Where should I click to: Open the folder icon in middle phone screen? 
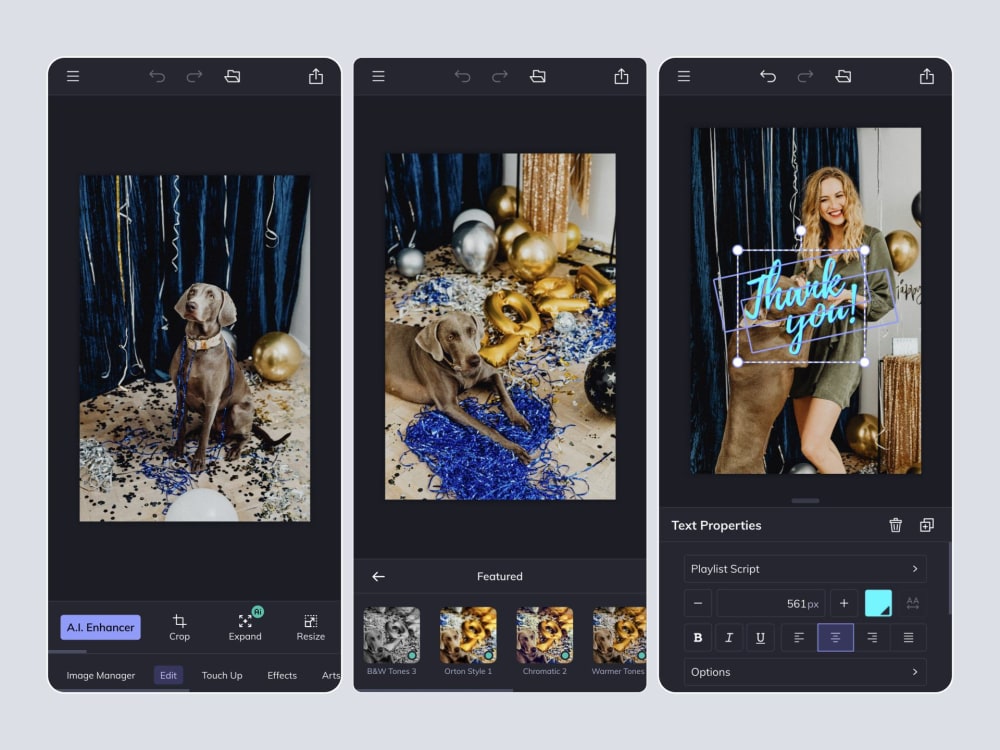click(x=538, y=77)
